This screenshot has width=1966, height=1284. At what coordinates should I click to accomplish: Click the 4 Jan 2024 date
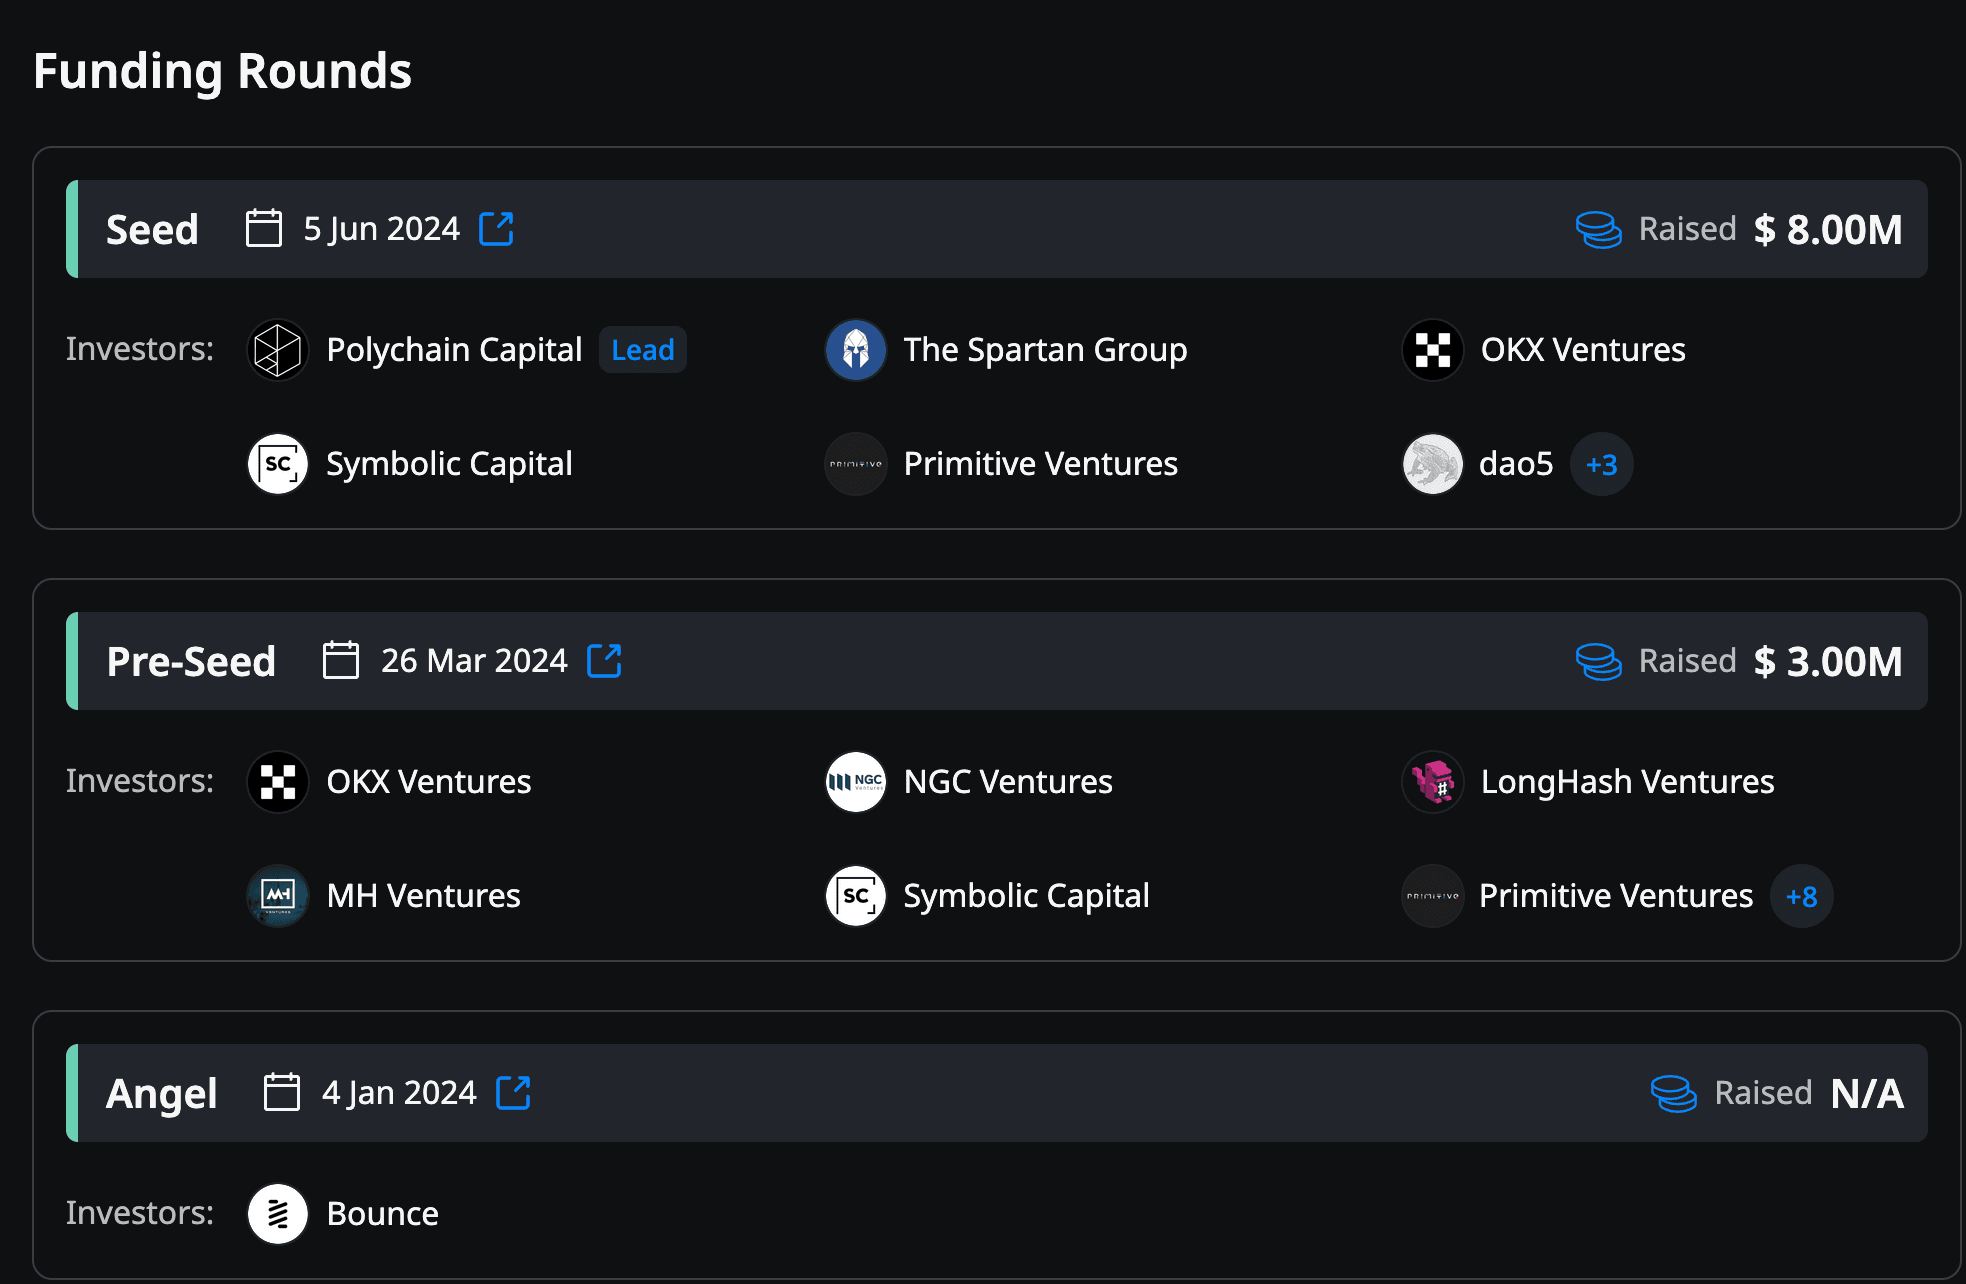399,1093
